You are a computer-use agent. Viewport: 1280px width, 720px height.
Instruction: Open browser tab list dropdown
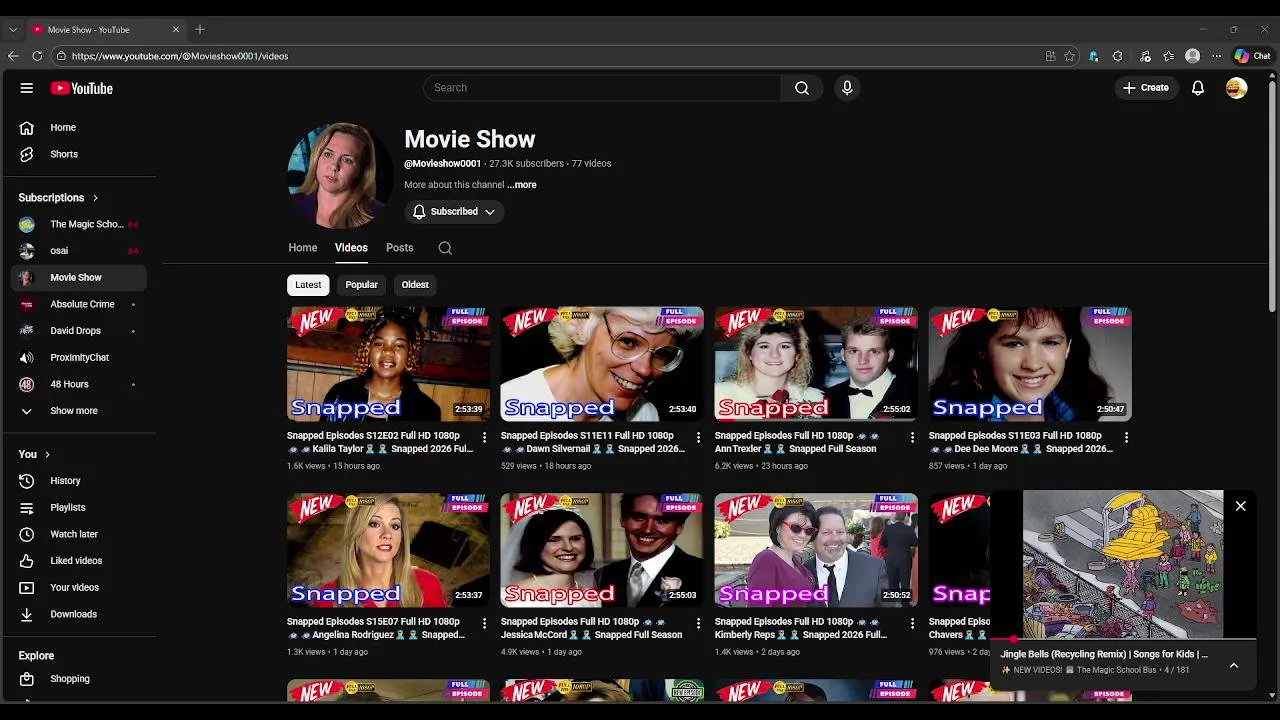click(13, 30)
